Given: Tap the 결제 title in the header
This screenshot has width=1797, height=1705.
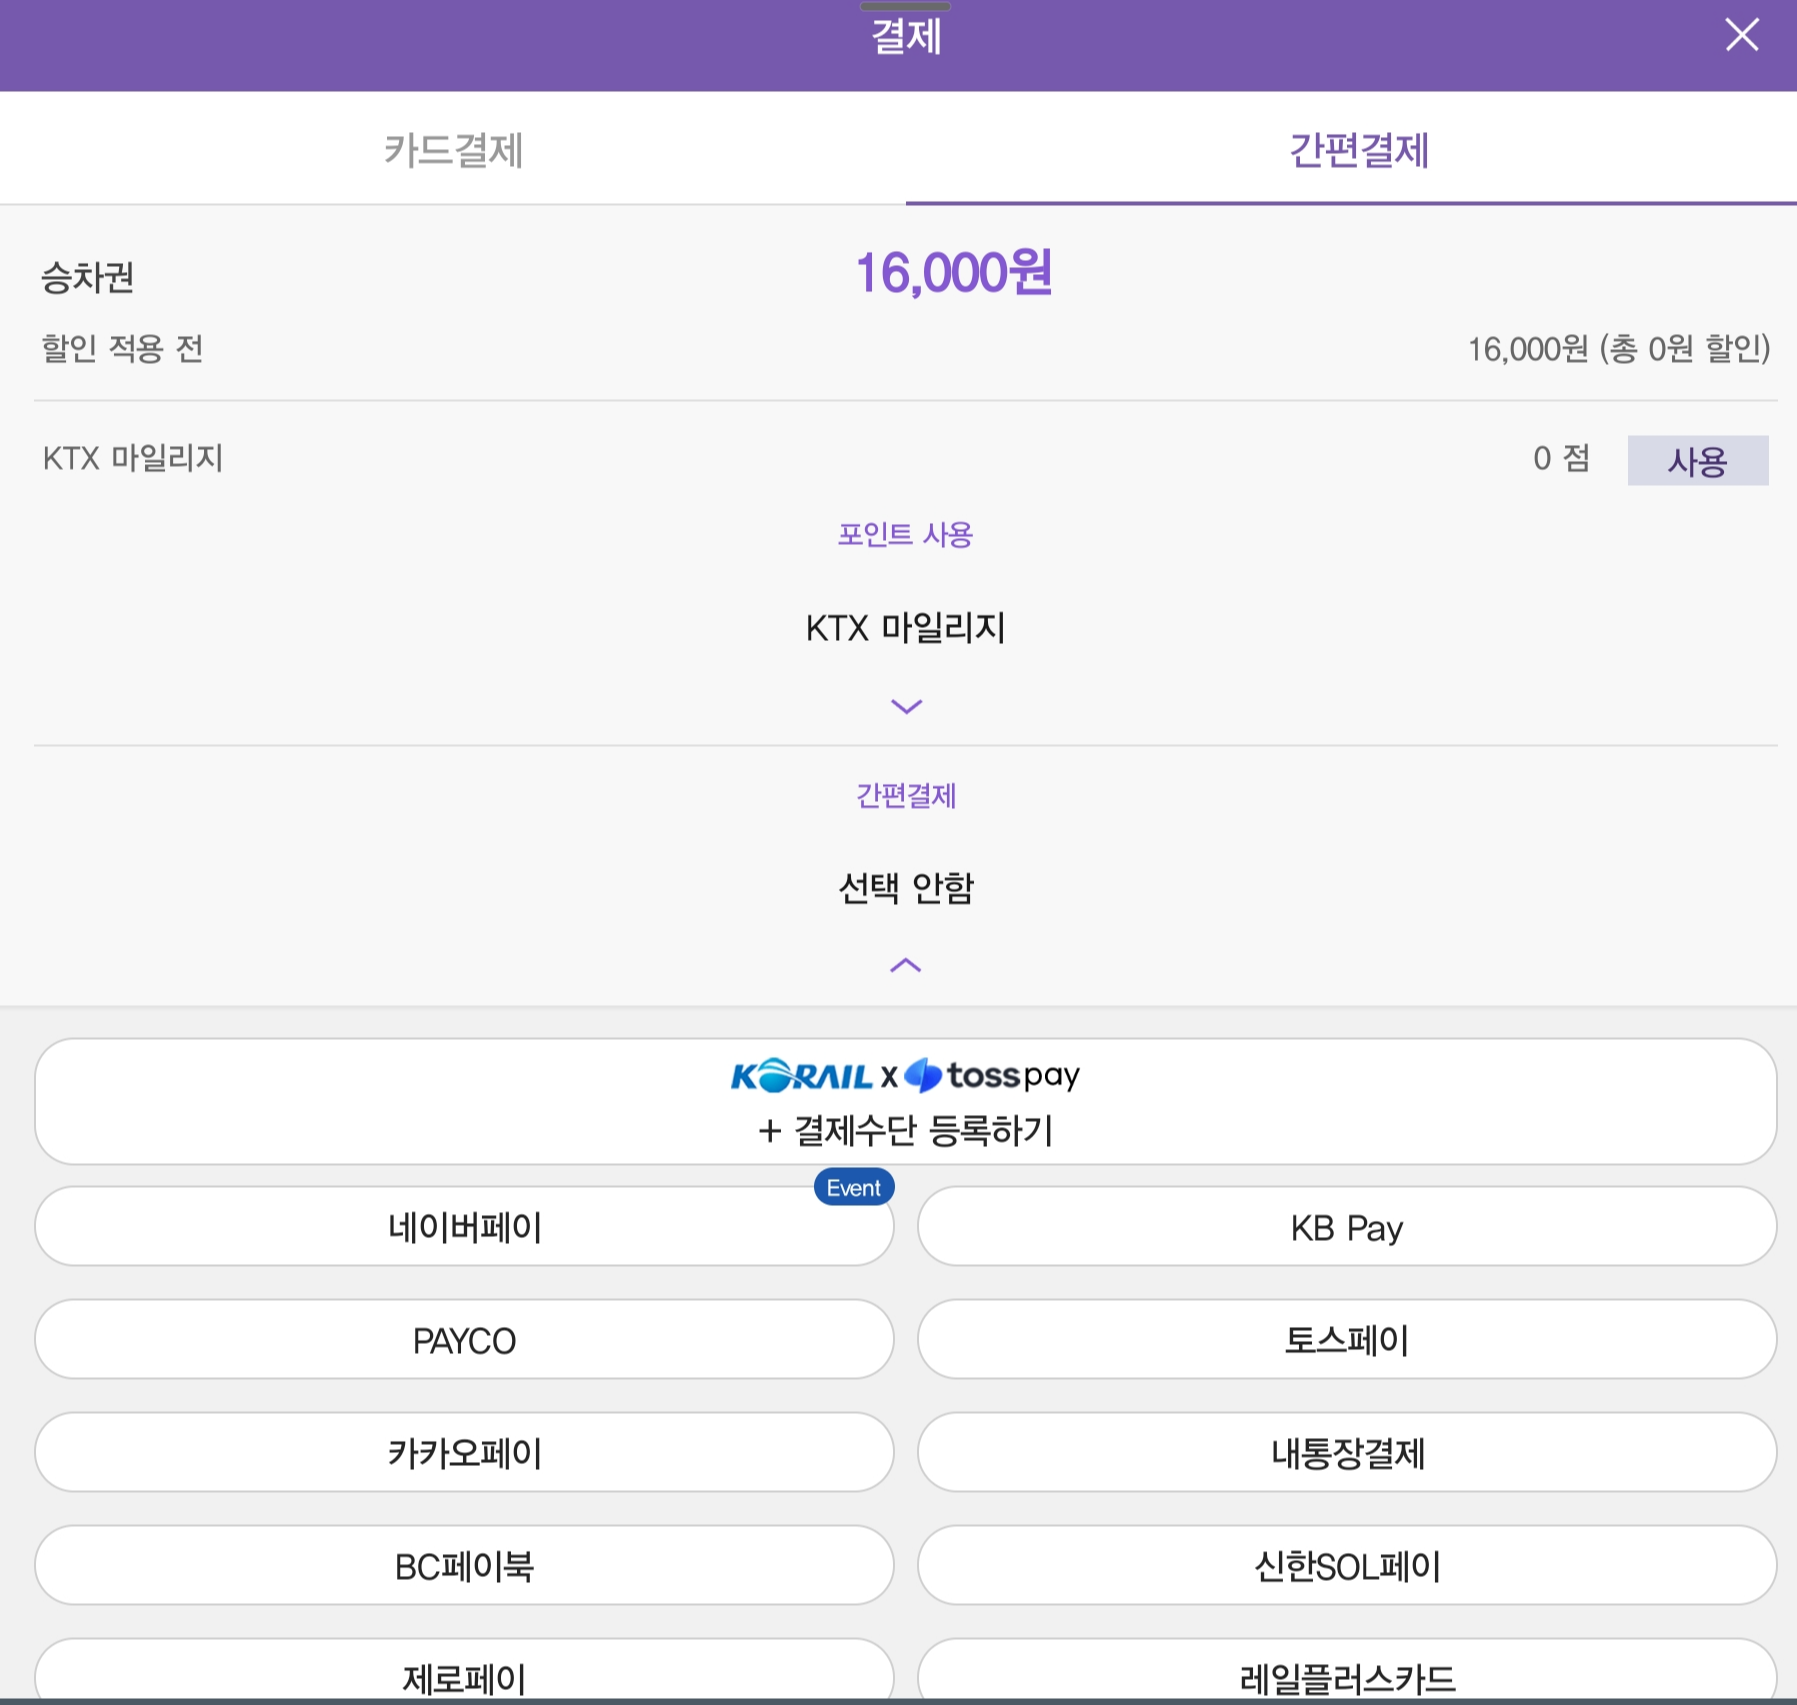Looking at the screenshot, I should click(x=906, y=38).
